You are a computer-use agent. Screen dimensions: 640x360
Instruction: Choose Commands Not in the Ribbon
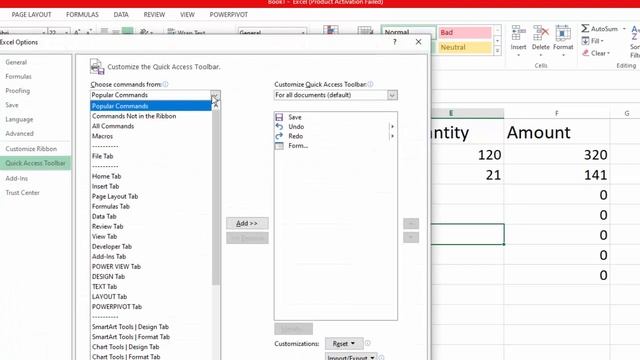pos(151,116)
